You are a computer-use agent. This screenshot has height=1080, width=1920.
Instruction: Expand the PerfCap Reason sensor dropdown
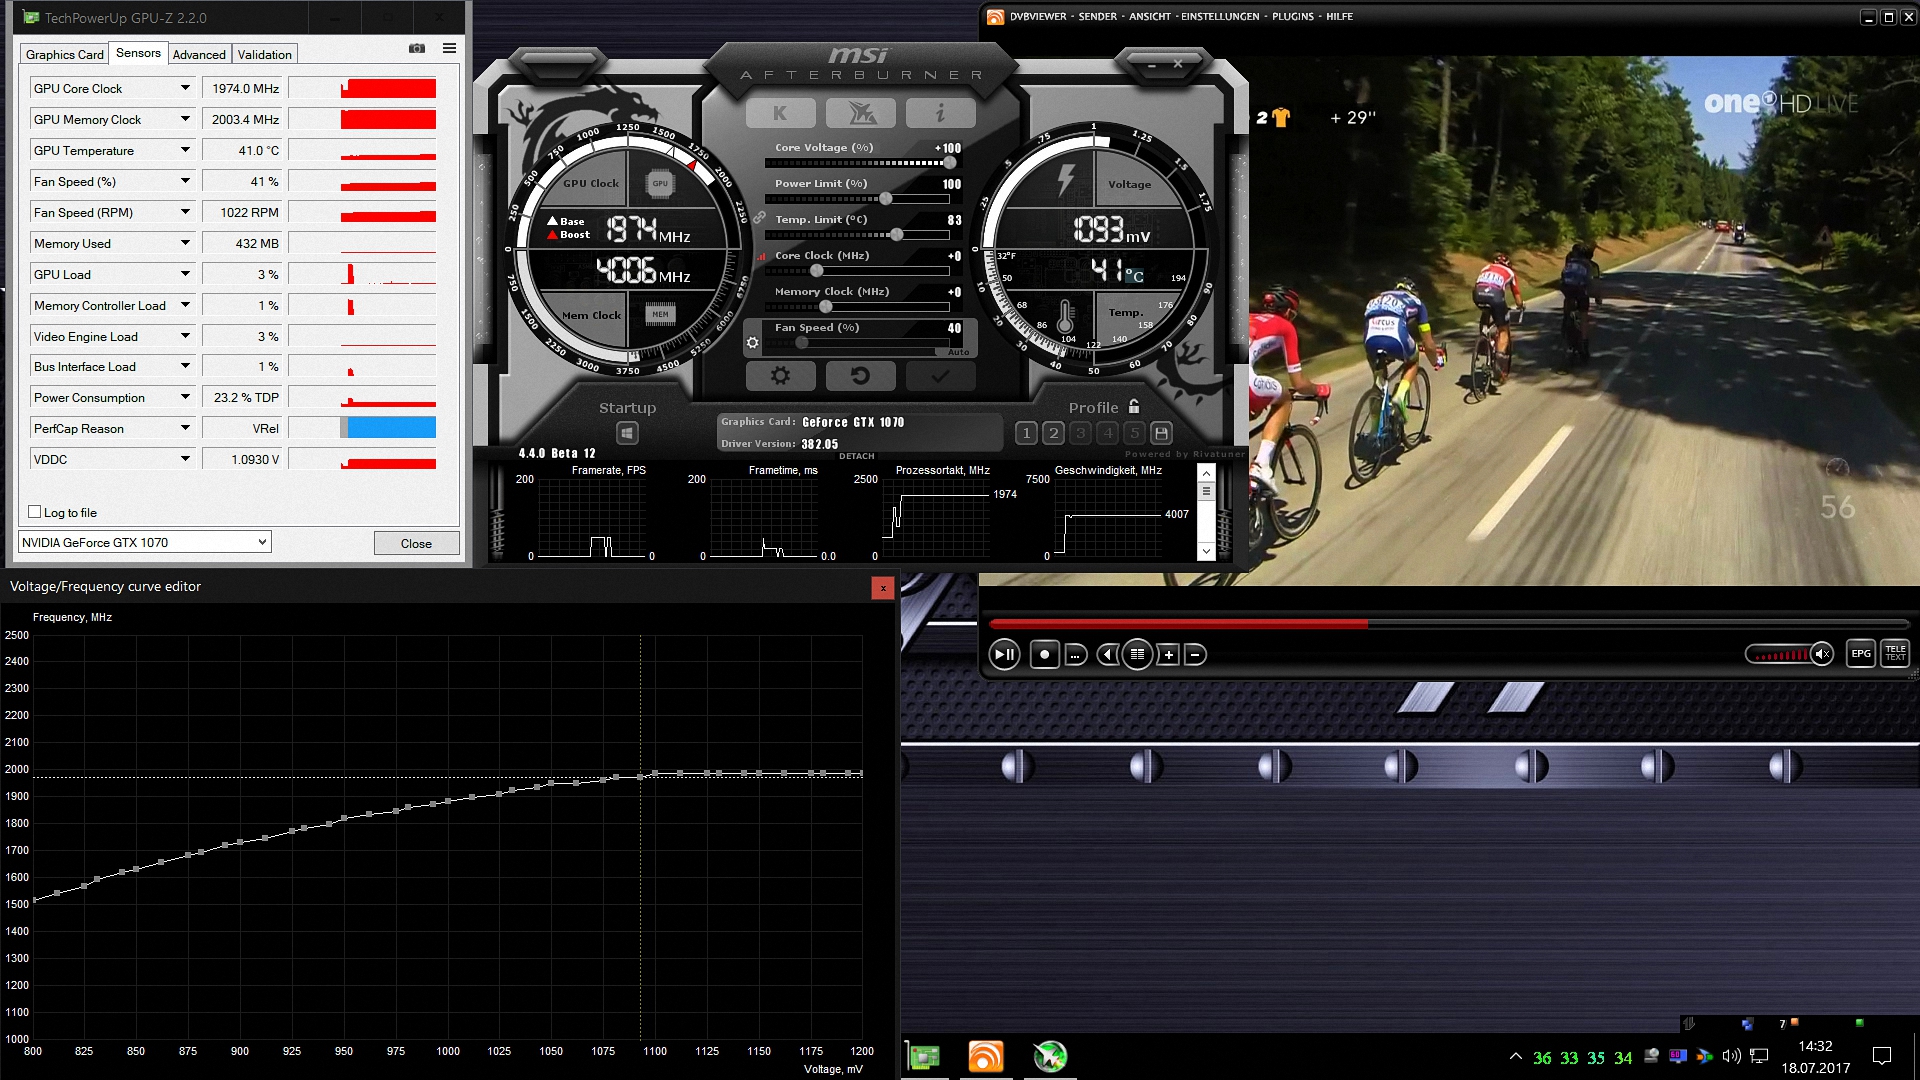pyautogui.click(x=185, y=428)
